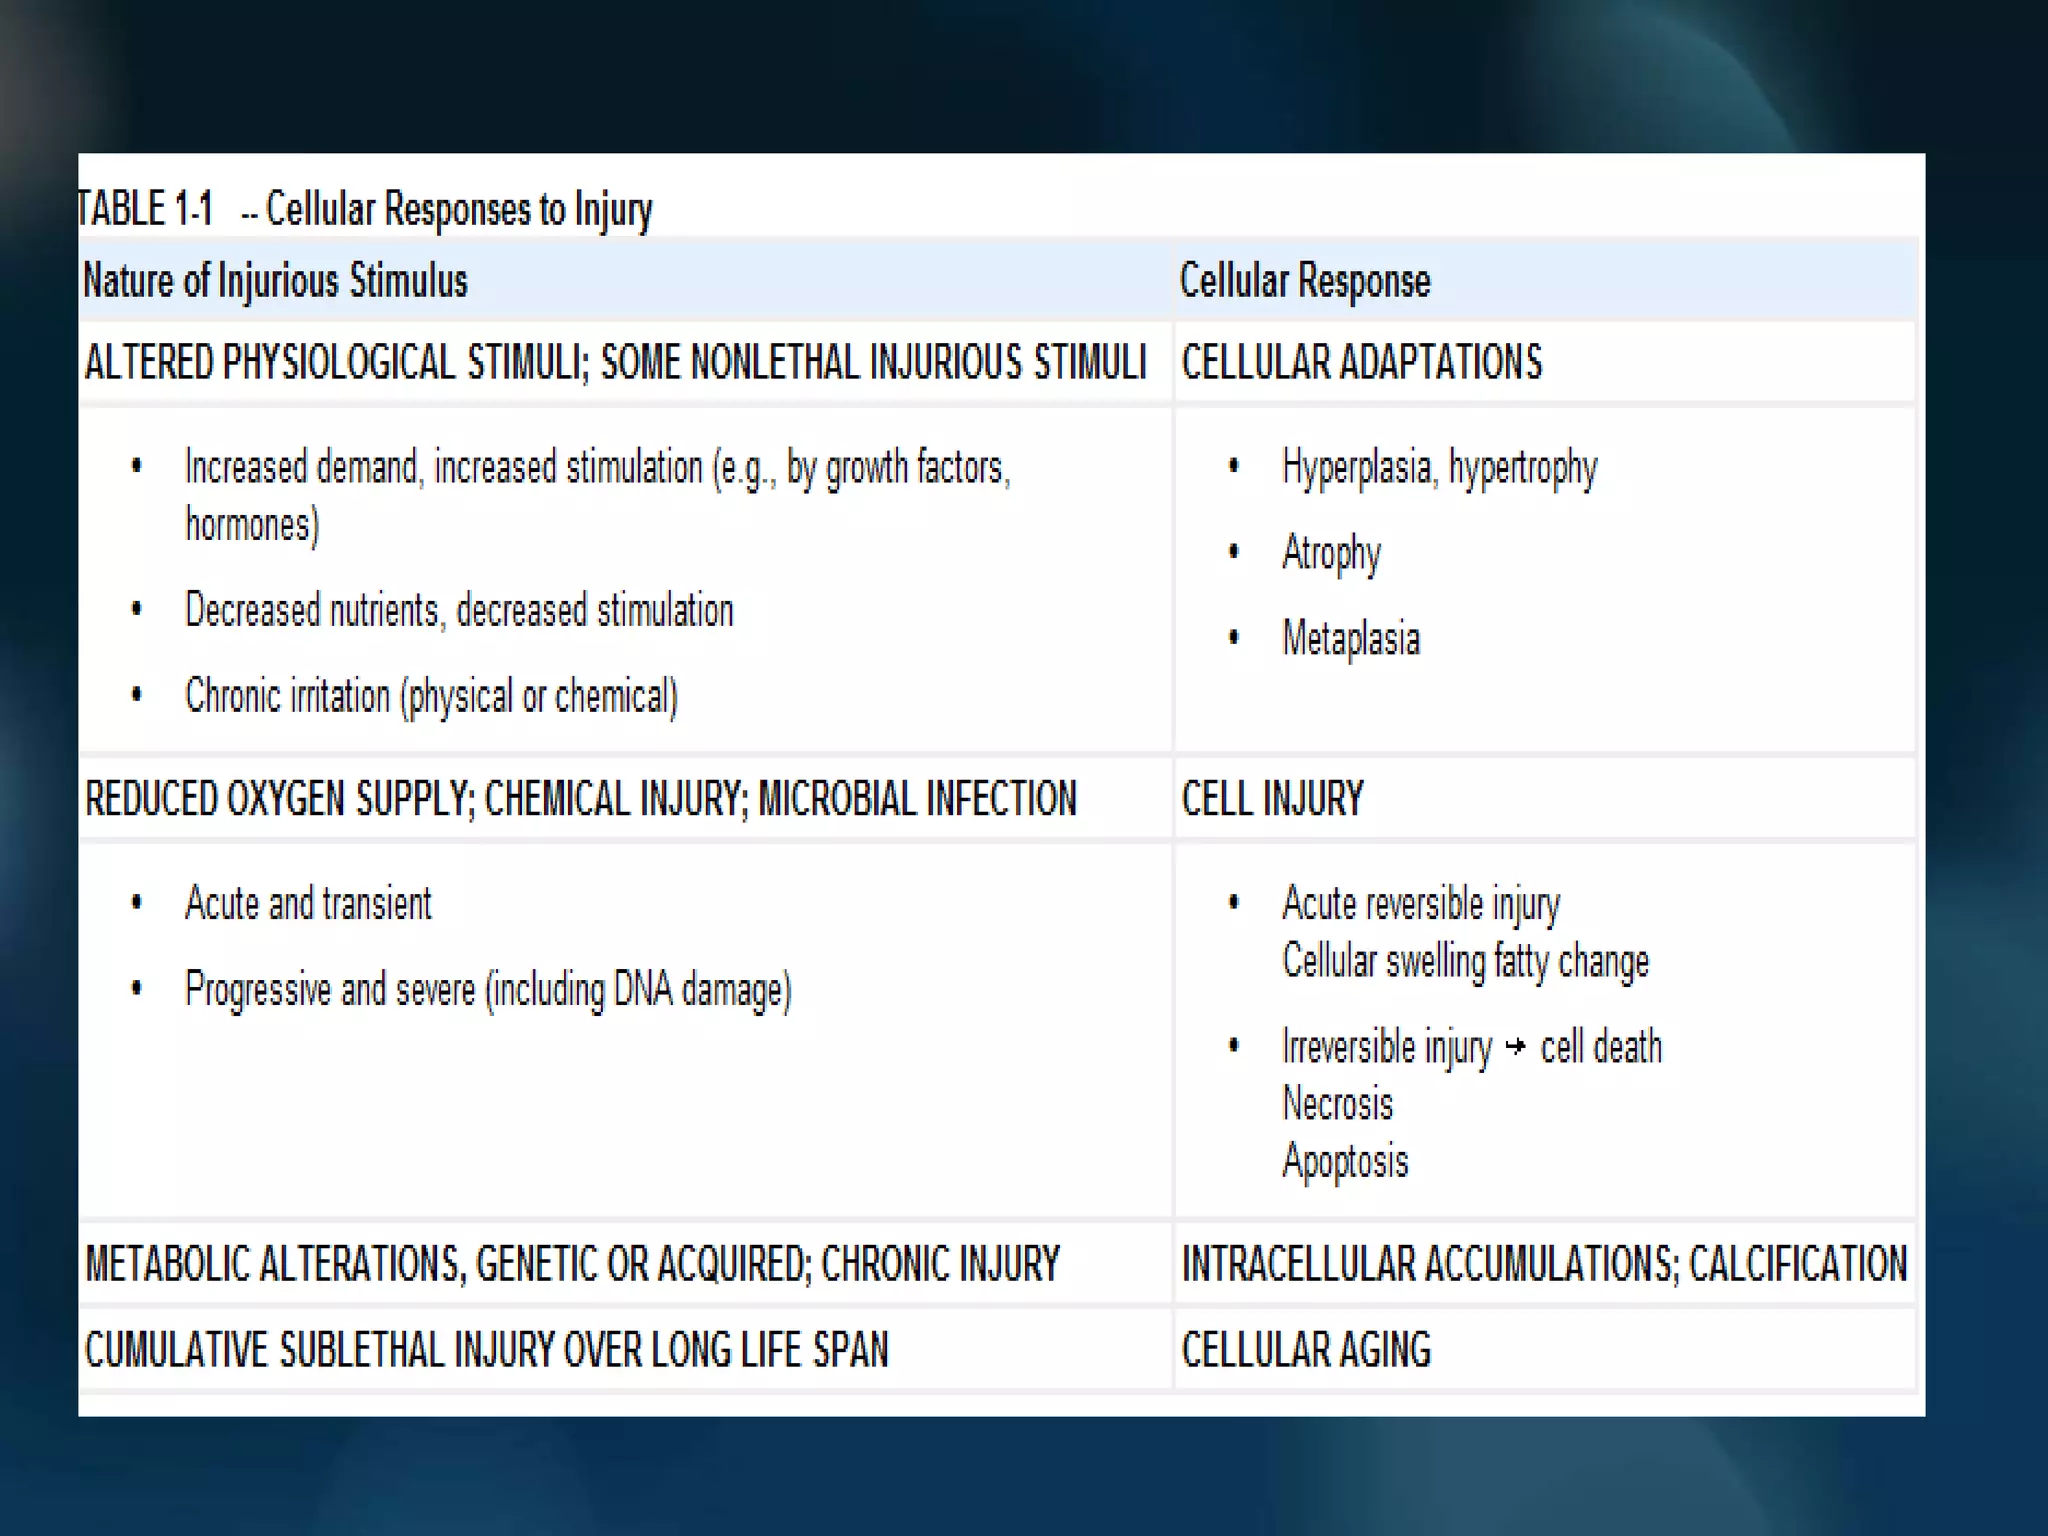
Task: Click 'Acute and transient' bullet text
Action: click(308, 904)
